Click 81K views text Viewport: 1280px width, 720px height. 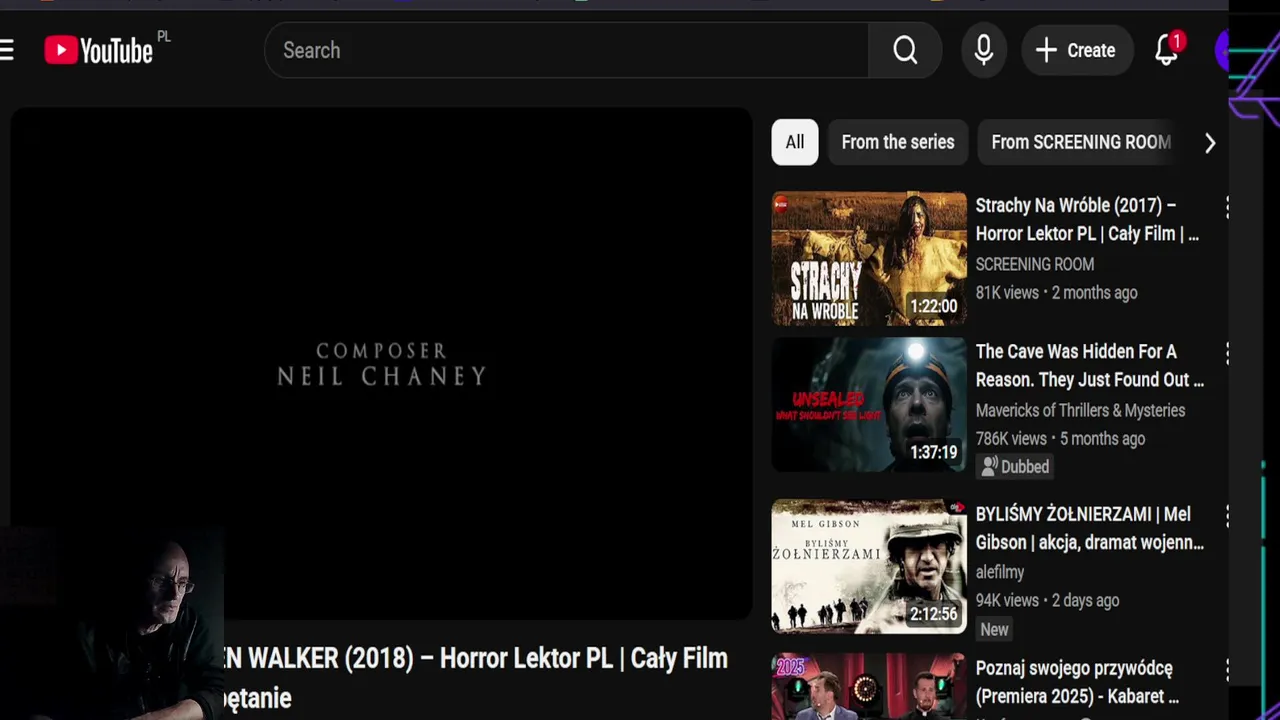pyautogui.click(x=1007, y=292)
